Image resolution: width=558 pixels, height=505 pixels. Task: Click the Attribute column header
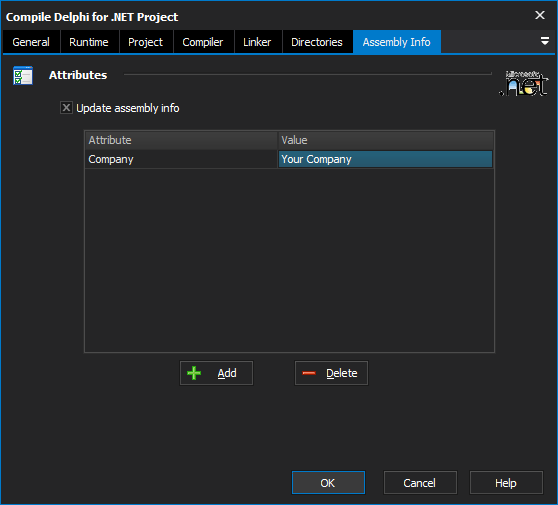coord(181,140)
